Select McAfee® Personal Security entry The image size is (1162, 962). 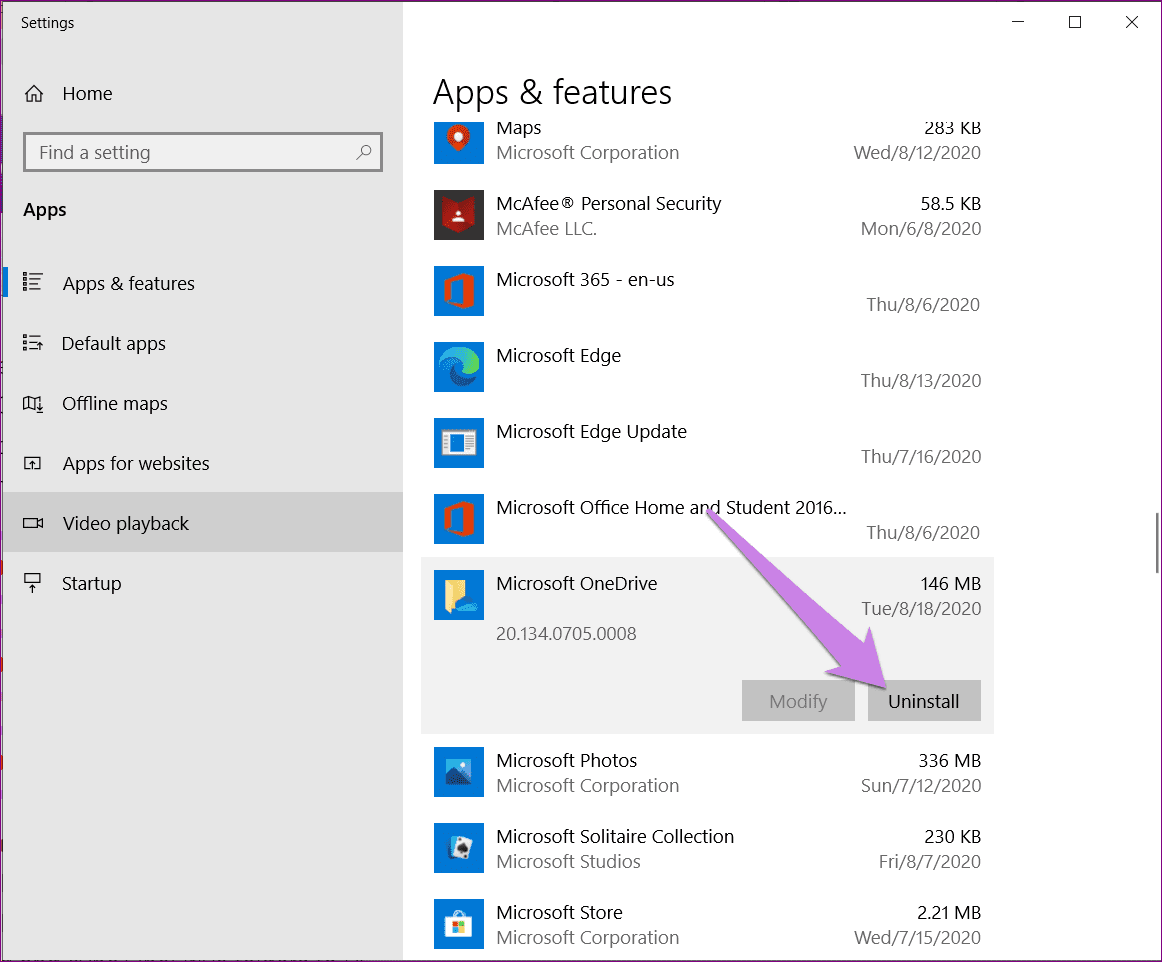pyautogui.click(x=608, y=203)
